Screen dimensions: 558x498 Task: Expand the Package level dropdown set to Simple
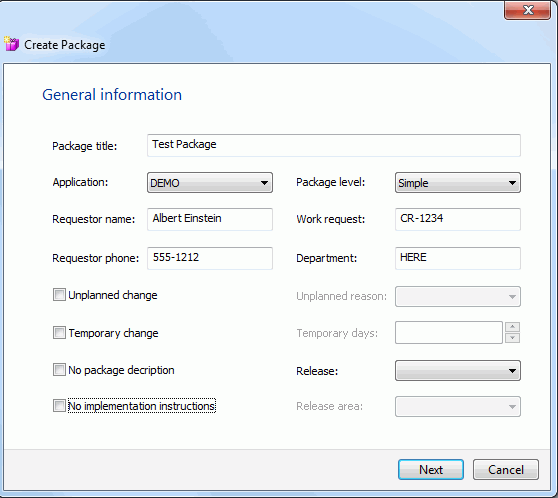(458, 183)
